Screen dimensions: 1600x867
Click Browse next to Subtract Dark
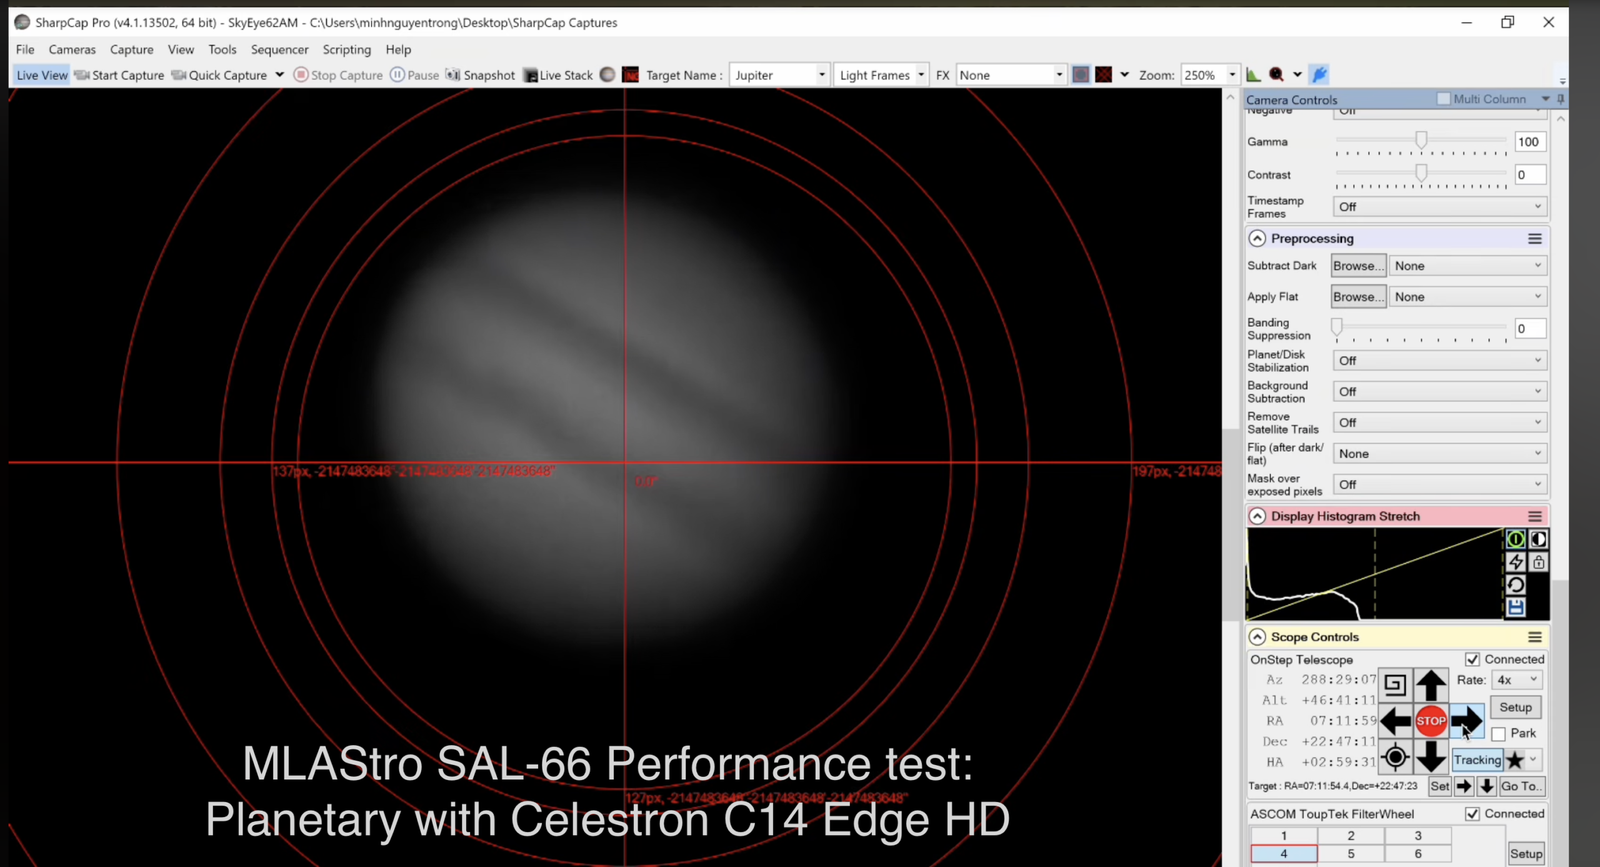point(1358,266)
